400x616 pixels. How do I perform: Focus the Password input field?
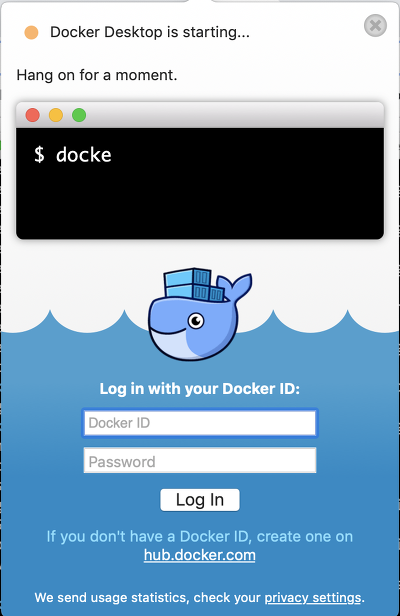pos(200,460)
